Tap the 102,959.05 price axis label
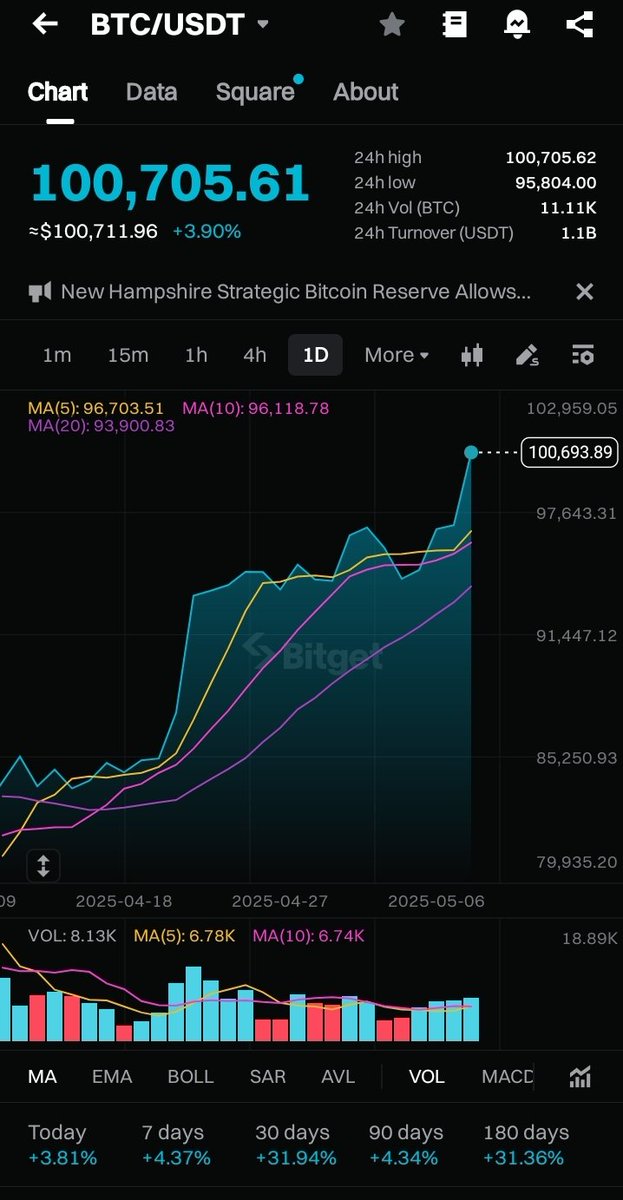Viewport: 623px width, 1200px height. pyautogui.click(x=573, y=408)
